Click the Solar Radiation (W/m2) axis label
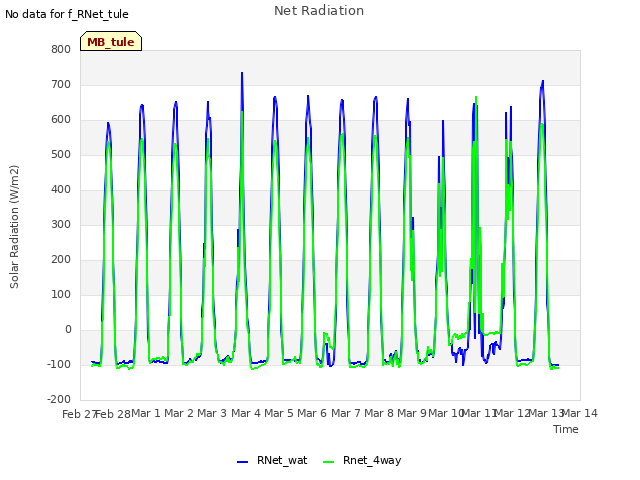 point(14,227)
